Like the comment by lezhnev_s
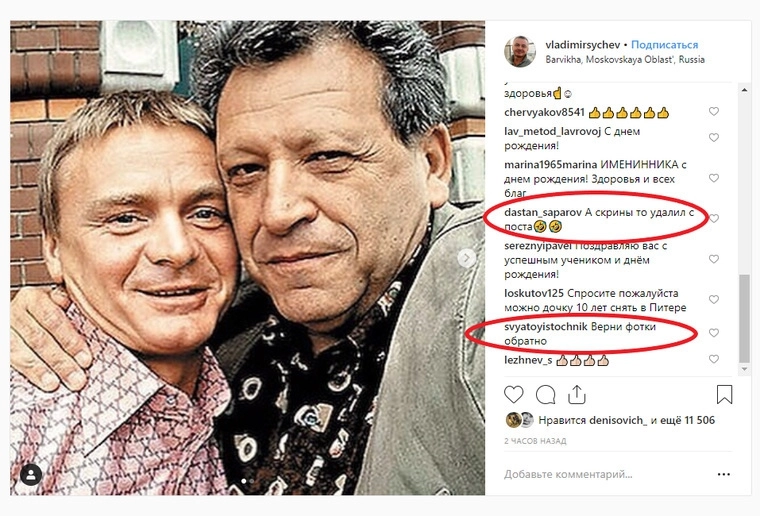The height and width of the screenshot is (516, 760). (714, 358)
